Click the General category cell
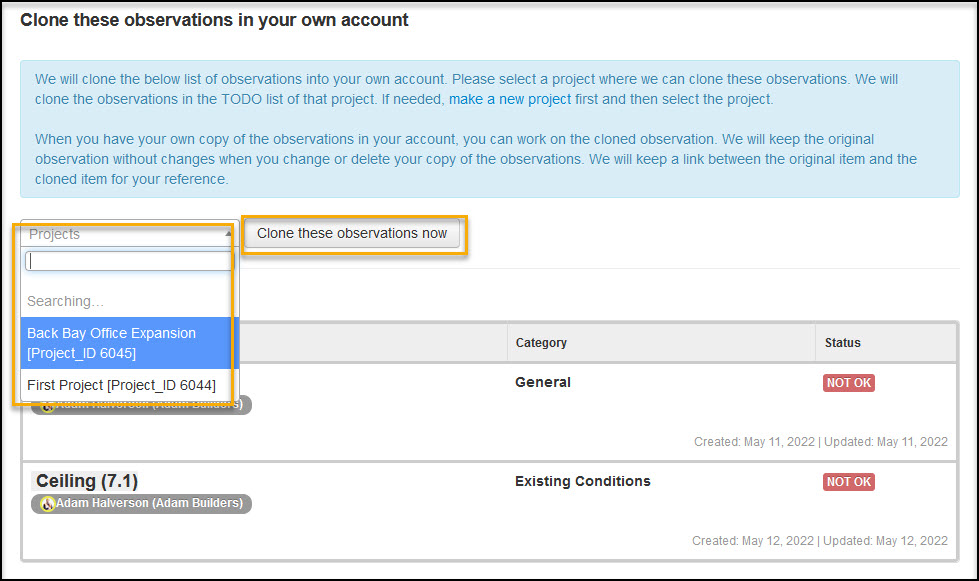The width and height of the screenshot is (979, 581). pos(543,382)
